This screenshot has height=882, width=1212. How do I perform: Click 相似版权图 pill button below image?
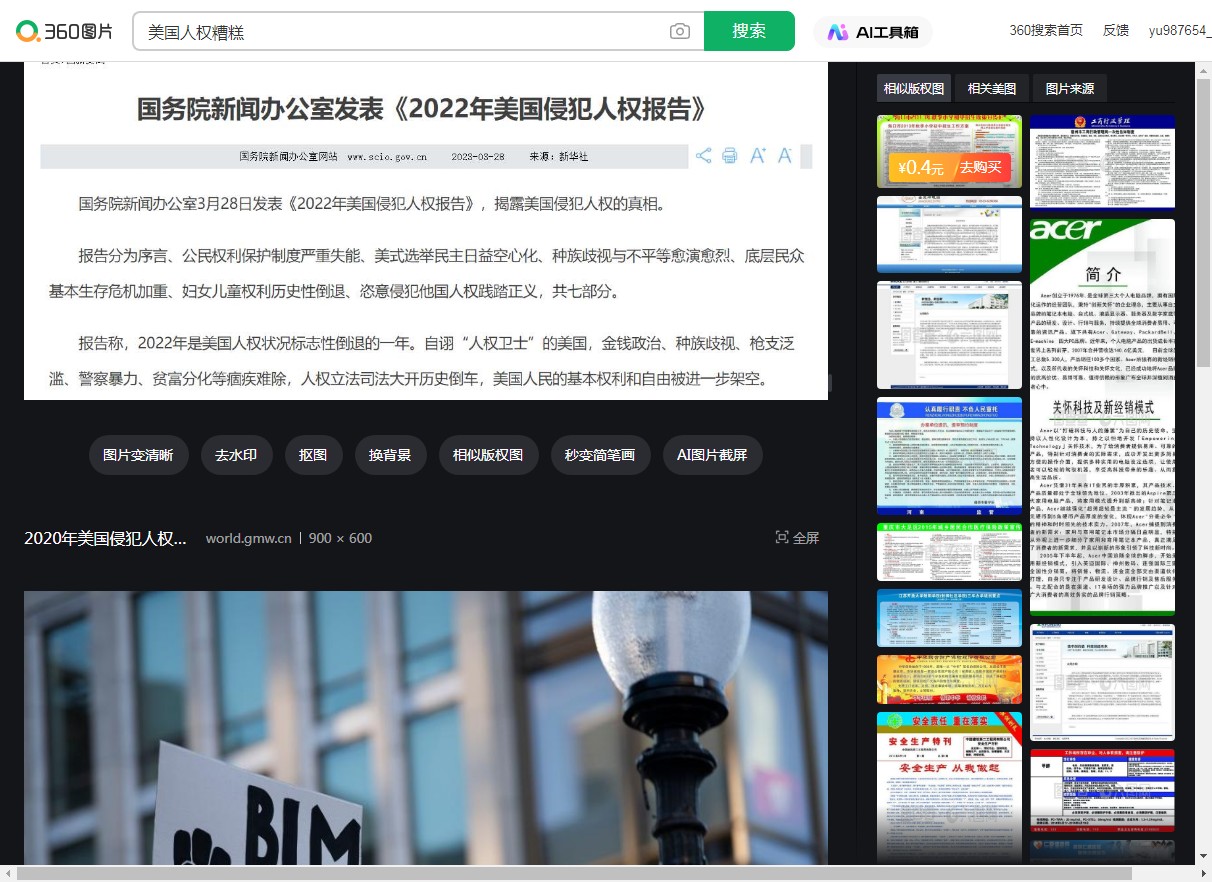pyautogui.click(x=488, y=455)
